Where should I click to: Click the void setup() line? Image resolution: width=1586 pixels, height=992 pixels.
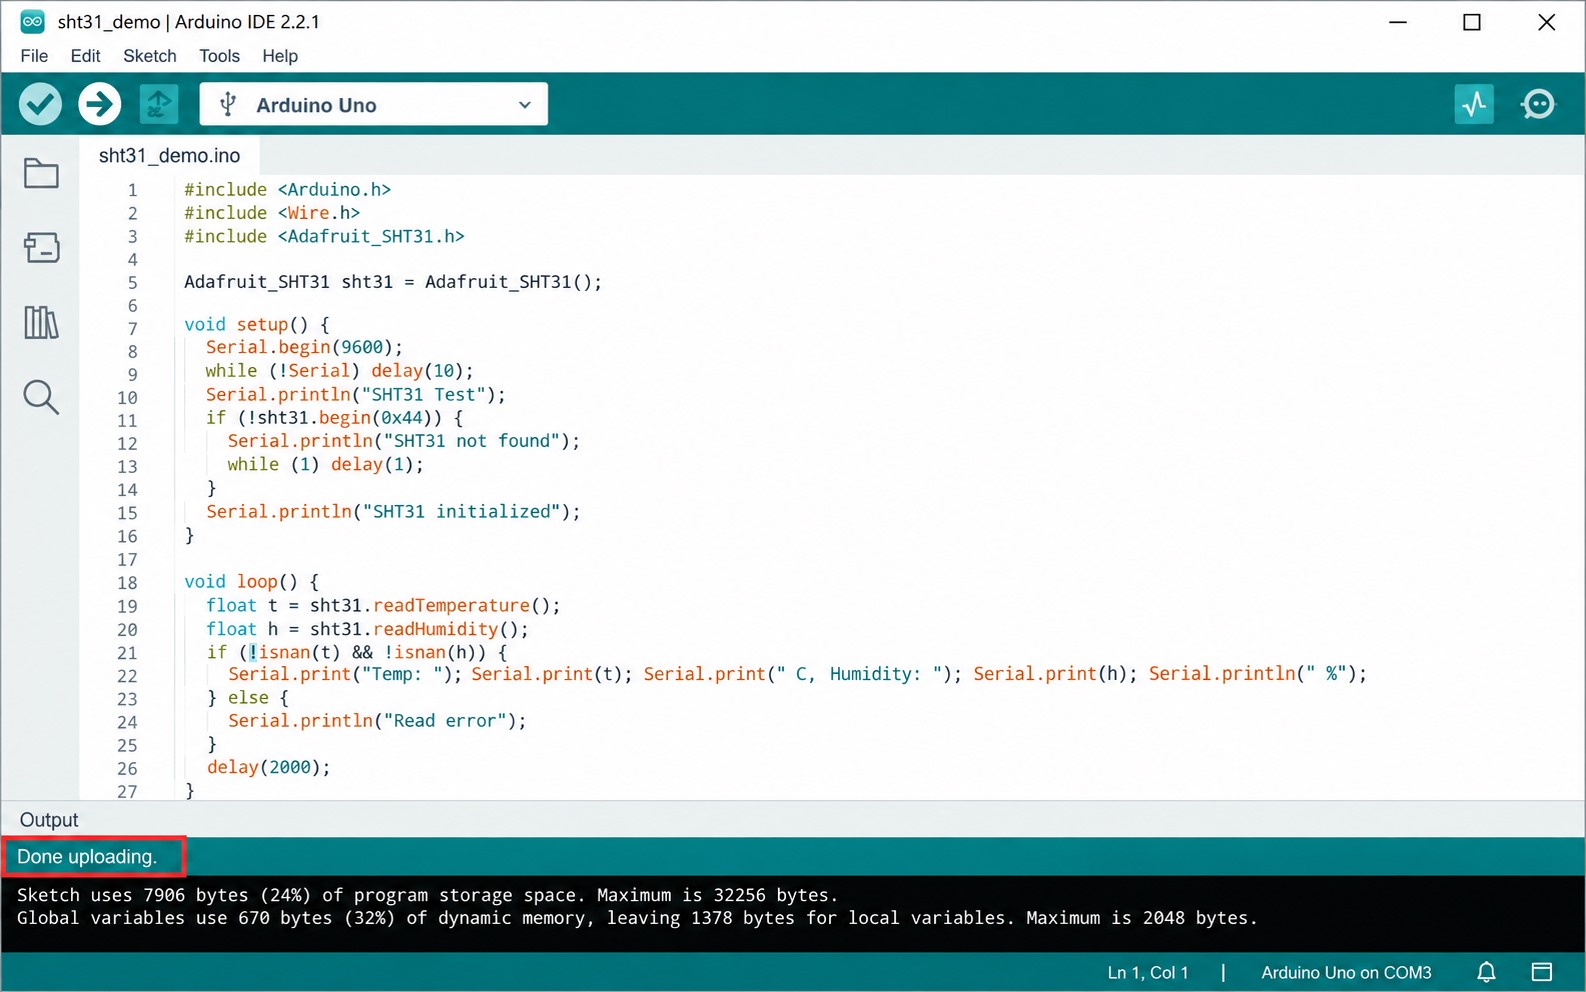(257, 324)
